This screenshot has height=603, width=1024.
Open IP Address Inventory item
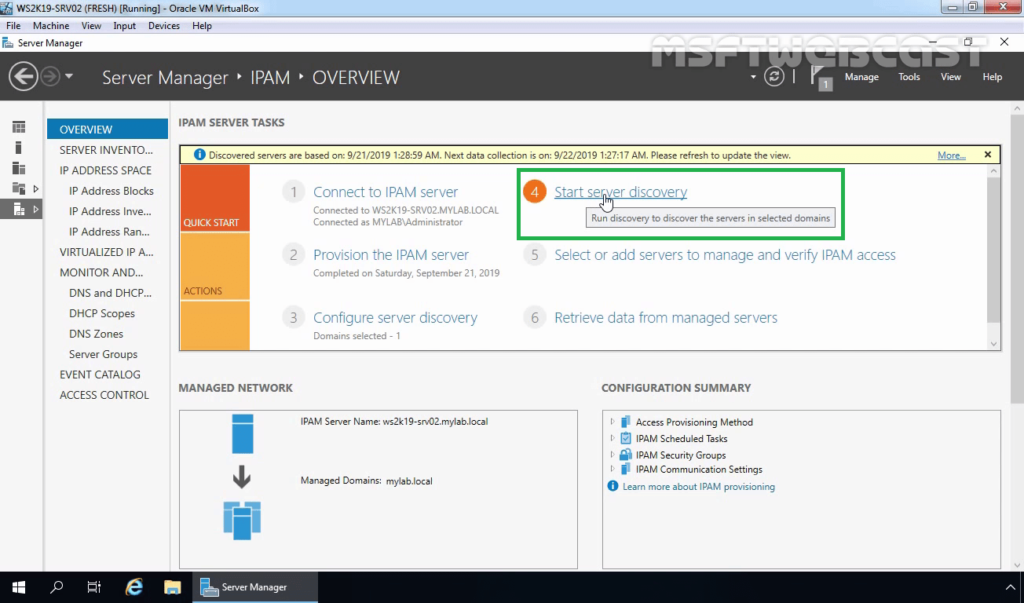(110, 211)
